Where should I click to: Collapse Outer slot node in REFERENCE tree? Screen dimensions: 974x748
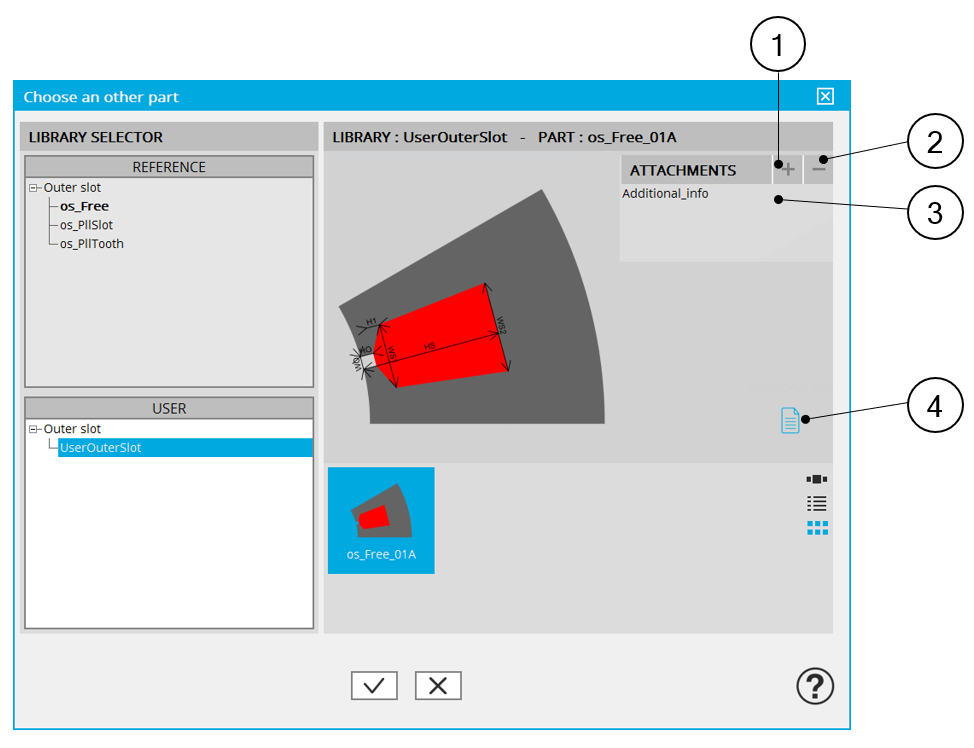pyautogui.click(x=34, y=188)
